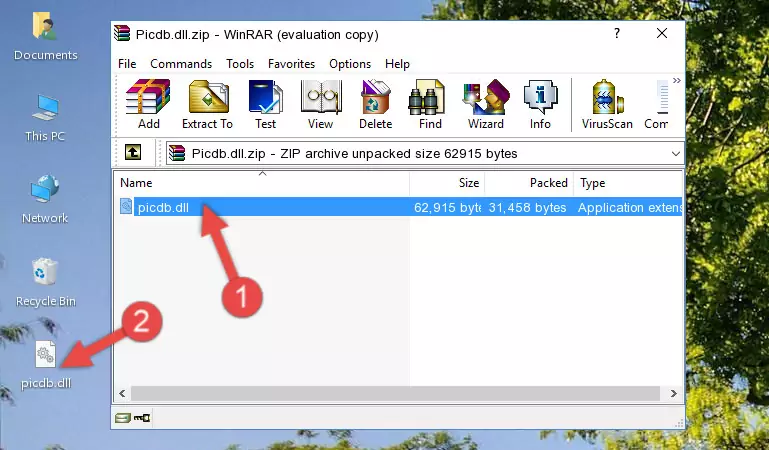The width and height of the screenshot is (769, 450).
Task: Sort by the Packed column header
Action: pyautogui.click(x=529, y=183)
